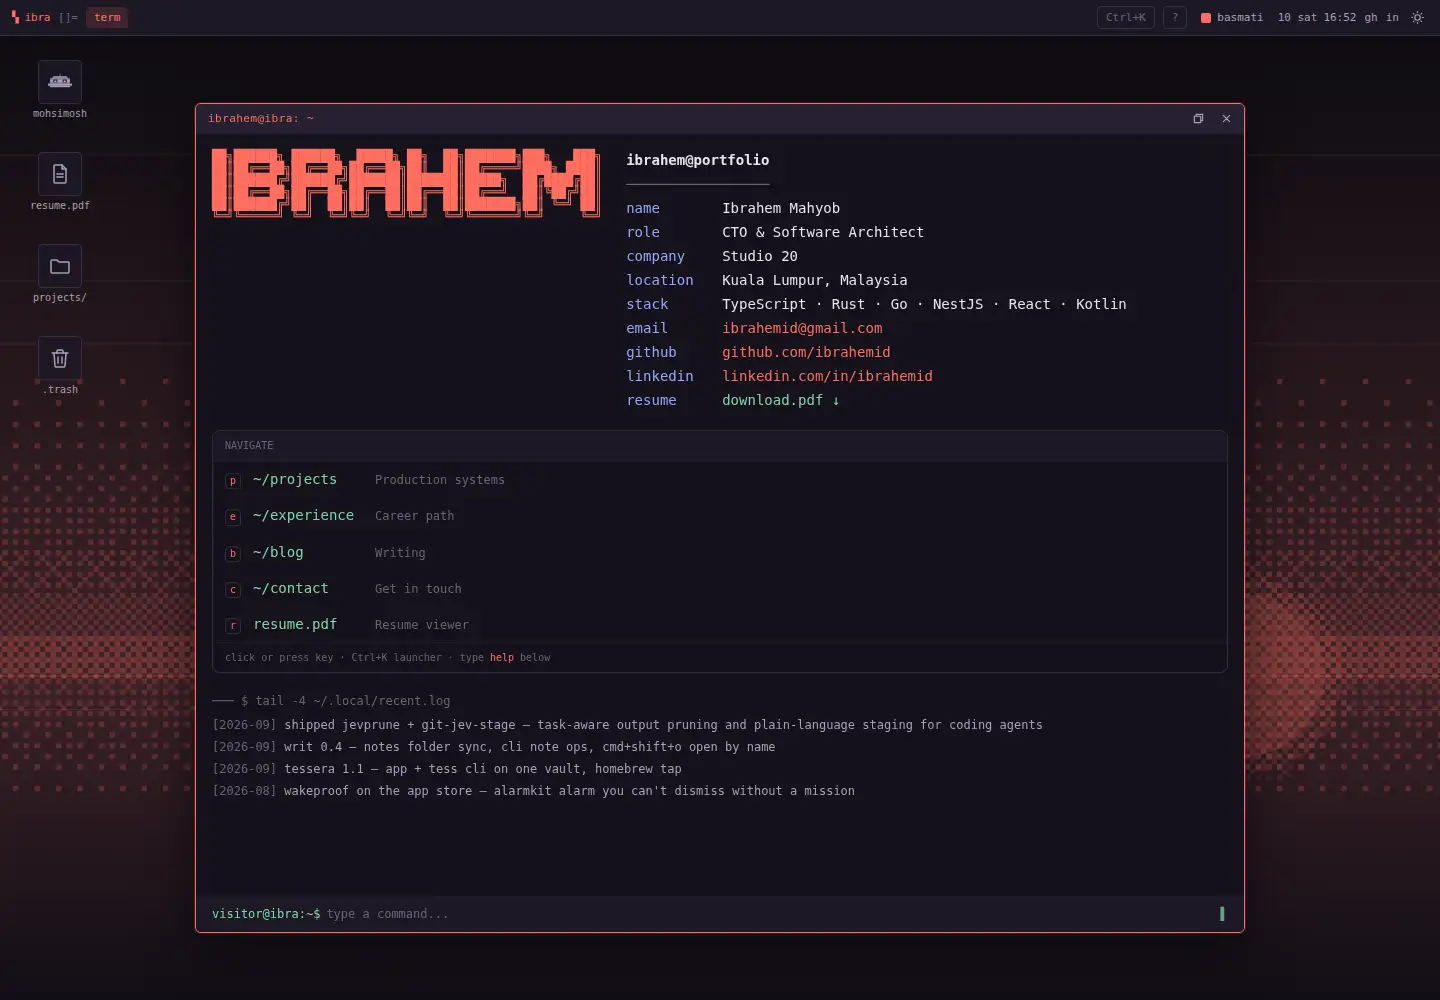Navigate to ~/projects entry
1440x1000 pixels.
click(720, 480)
